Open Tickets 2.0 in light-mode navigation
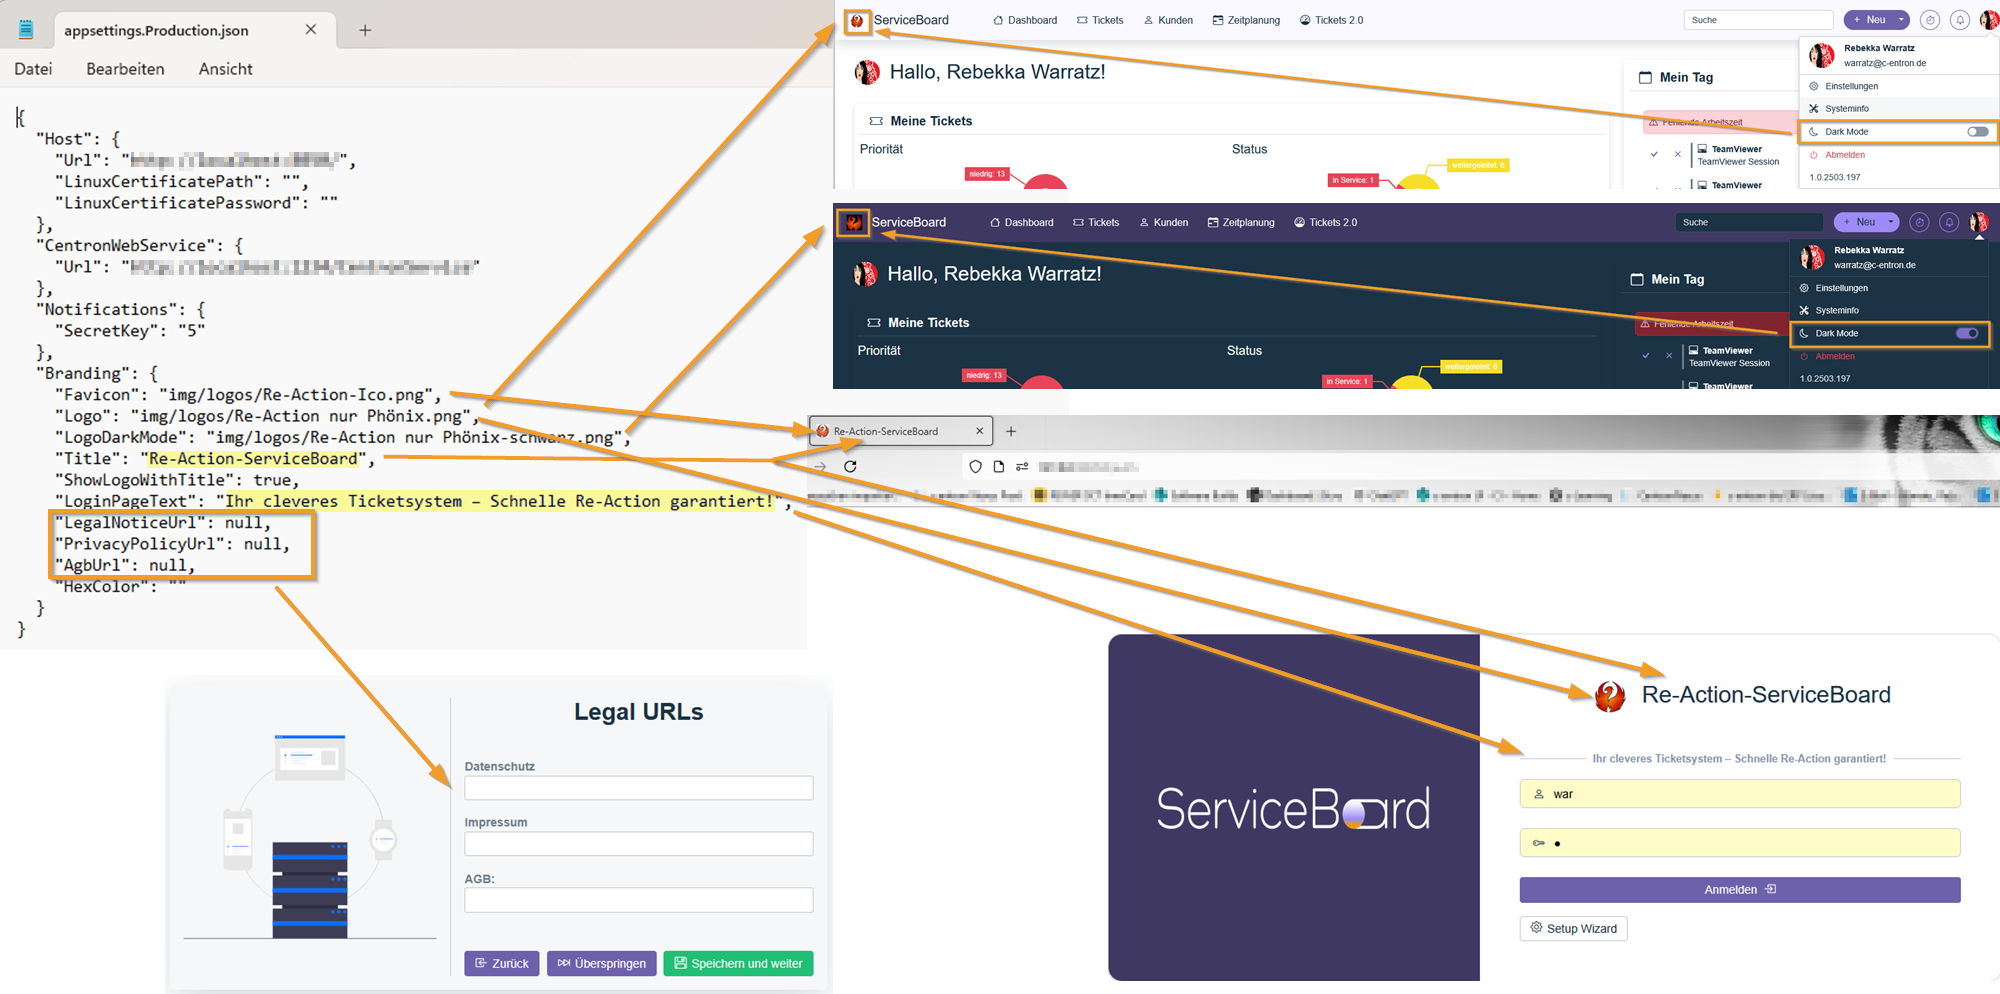Image resolution: width=2000 pixels, height=994 pixels. click(x=1331, y=20)
